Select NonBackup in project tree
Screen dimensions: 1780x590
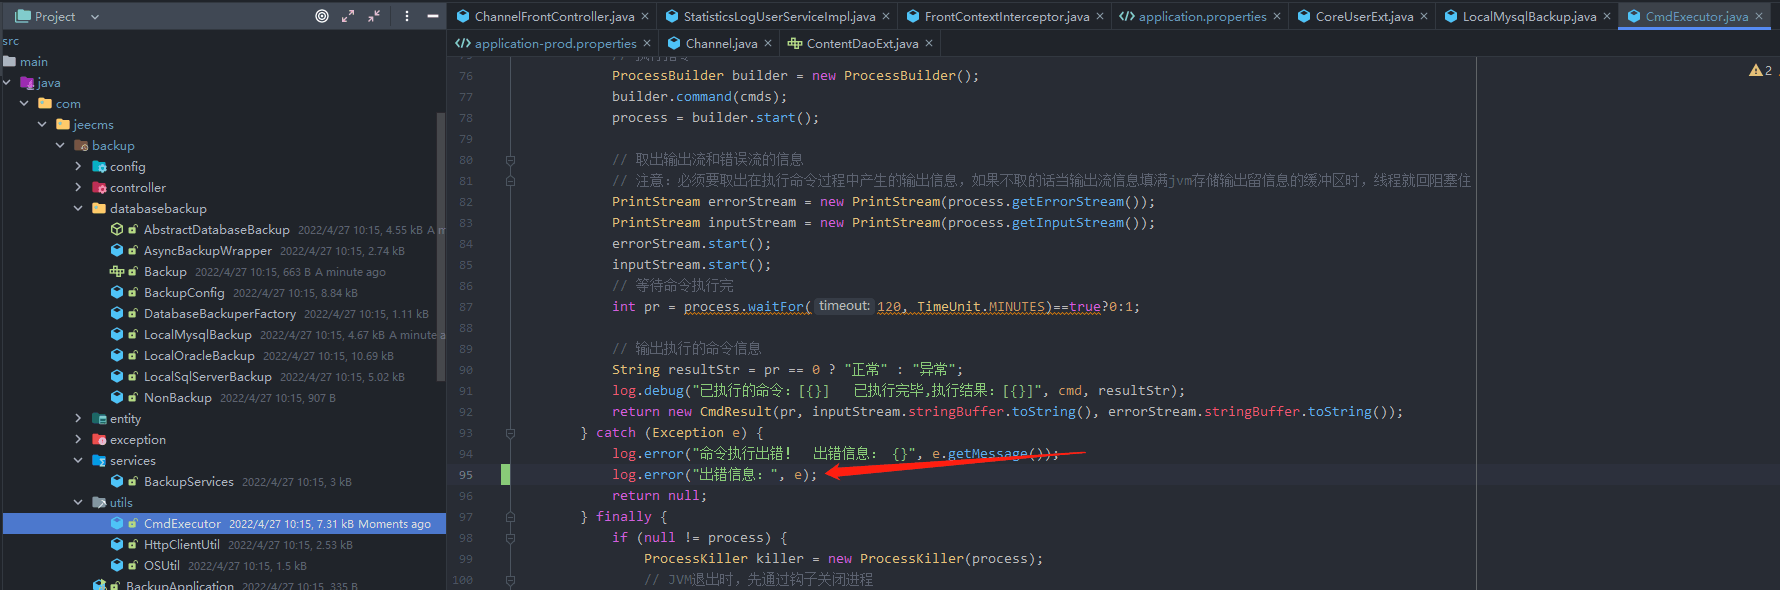tap(177, 397)
